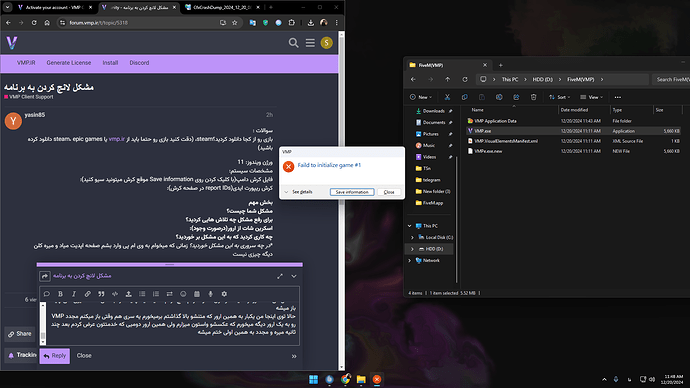Click Save information button in error dialog

(352, 192)
